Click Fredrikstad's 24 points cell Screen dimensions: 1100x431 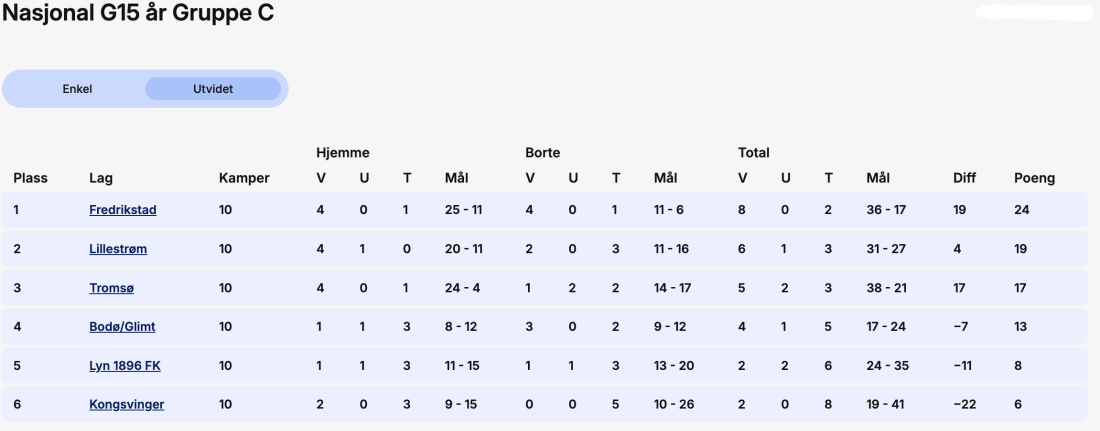coord(1021,210)
